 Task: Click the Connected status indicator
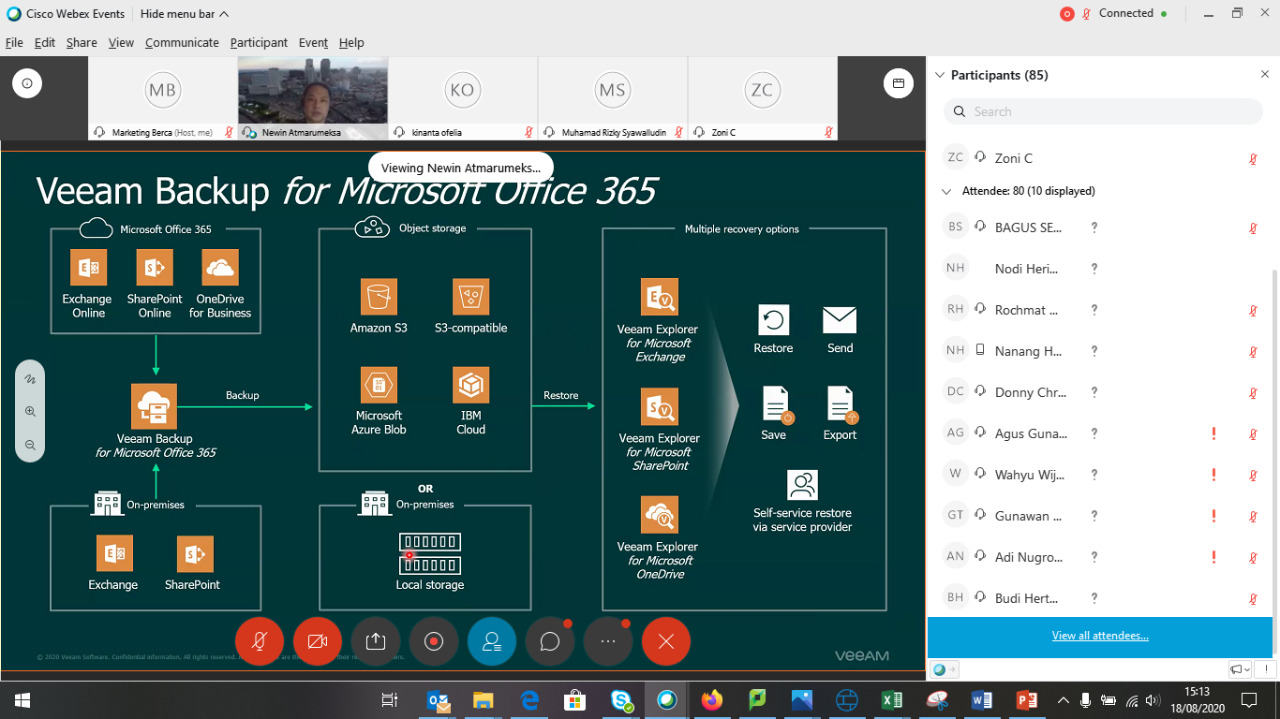tap(1132, 14)
